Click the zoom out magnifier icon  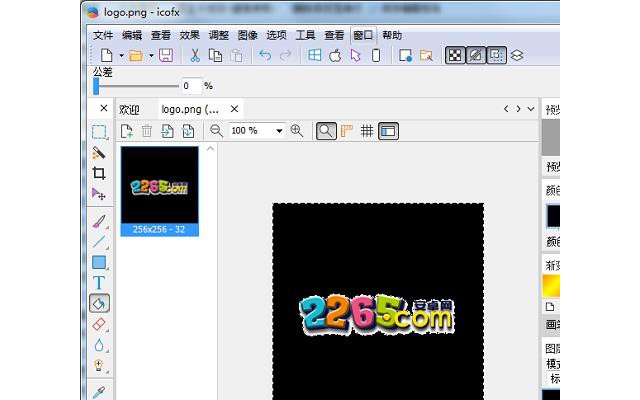pyautogui.click(x=216, y=131)
